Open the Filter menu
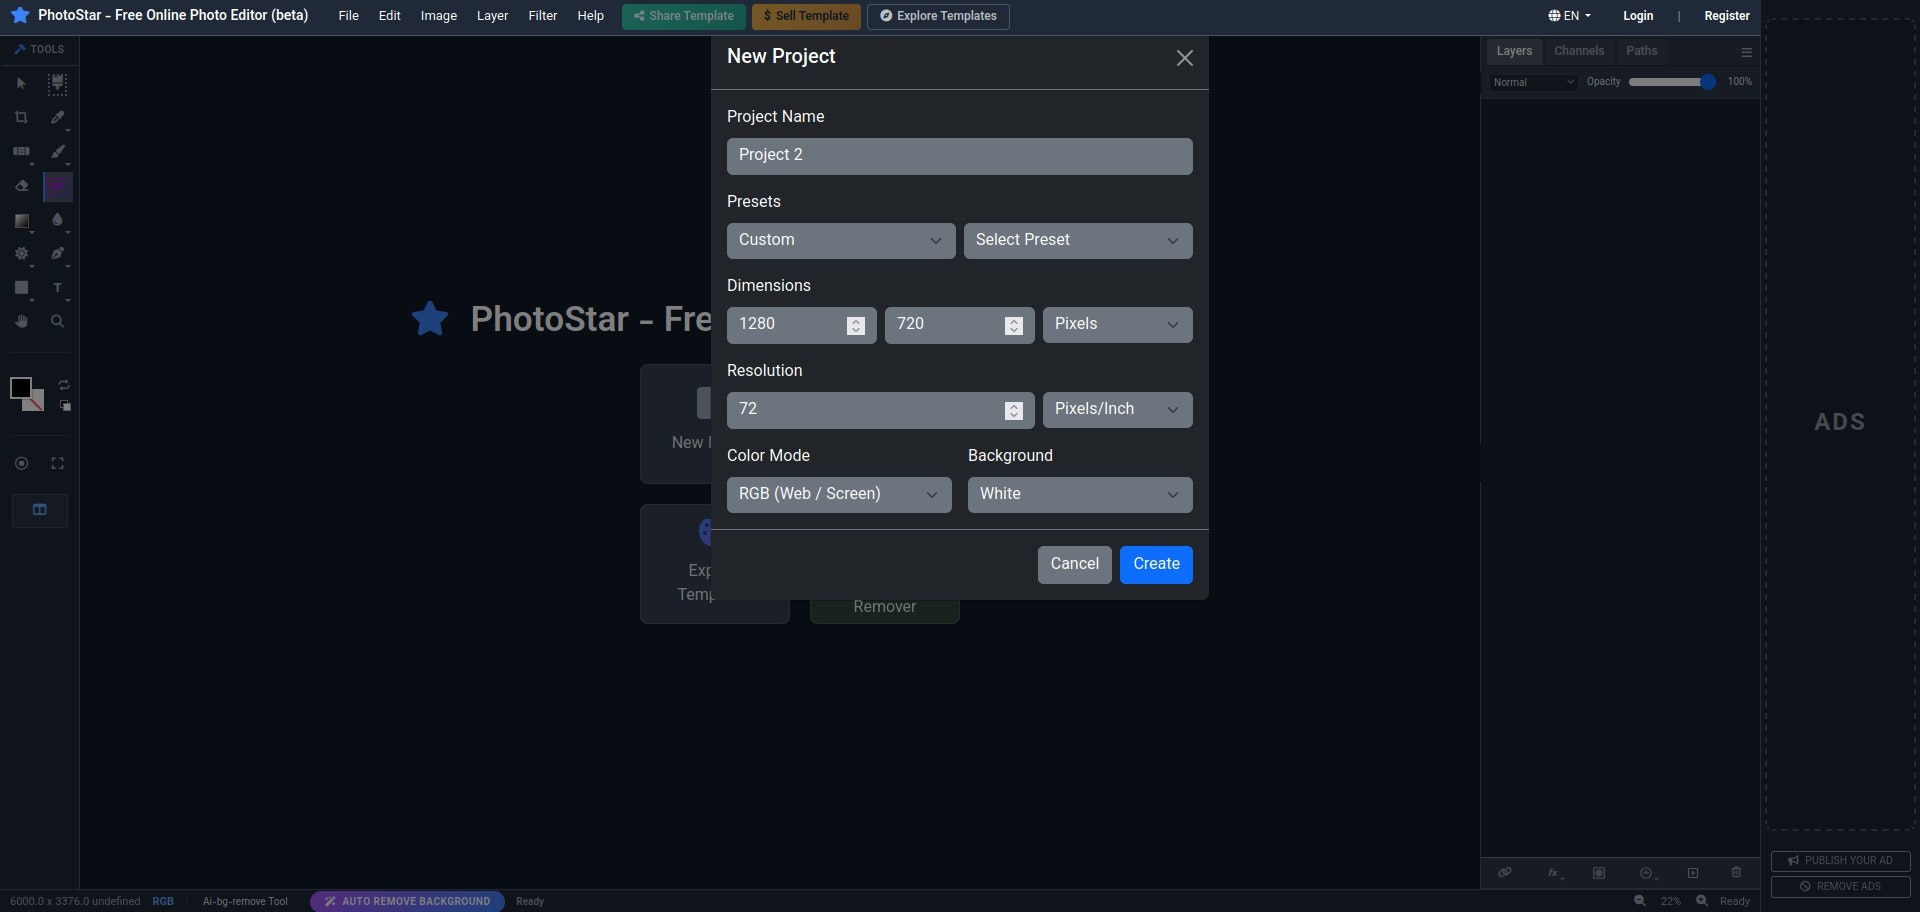Viewport: 1920px width, 912px height. tap(543, 15)
